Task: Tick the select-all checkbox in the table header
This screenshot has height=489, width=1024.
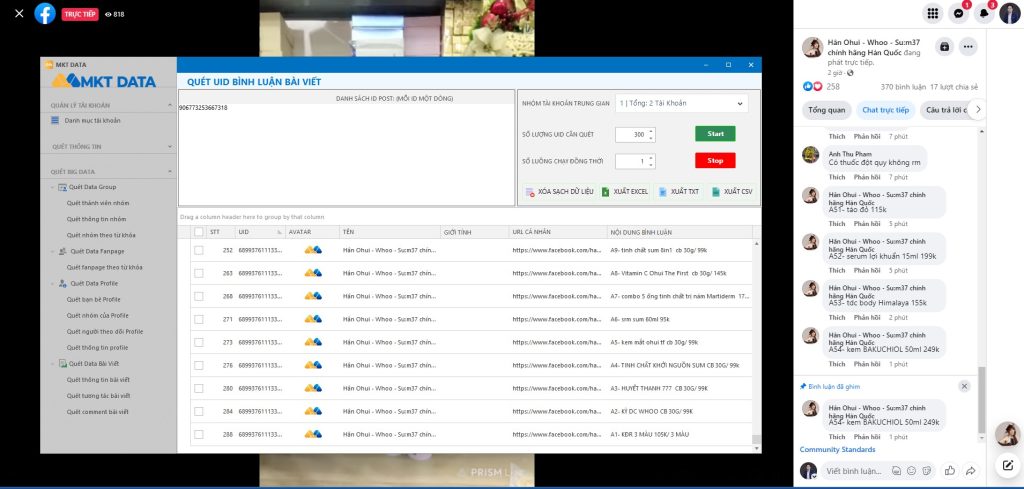Action: click(199, 232)
